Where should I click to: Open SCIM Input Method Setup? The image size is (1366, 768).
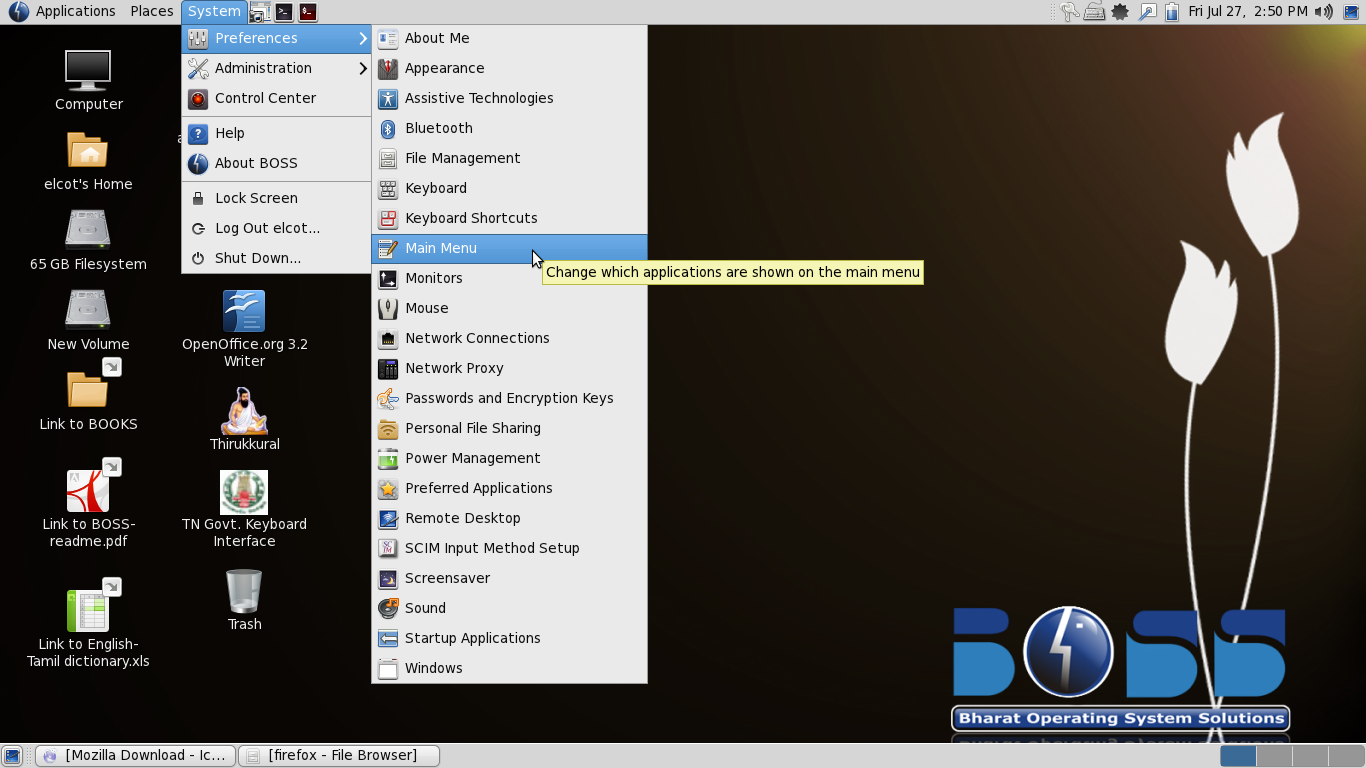click(x=509, y=548)
